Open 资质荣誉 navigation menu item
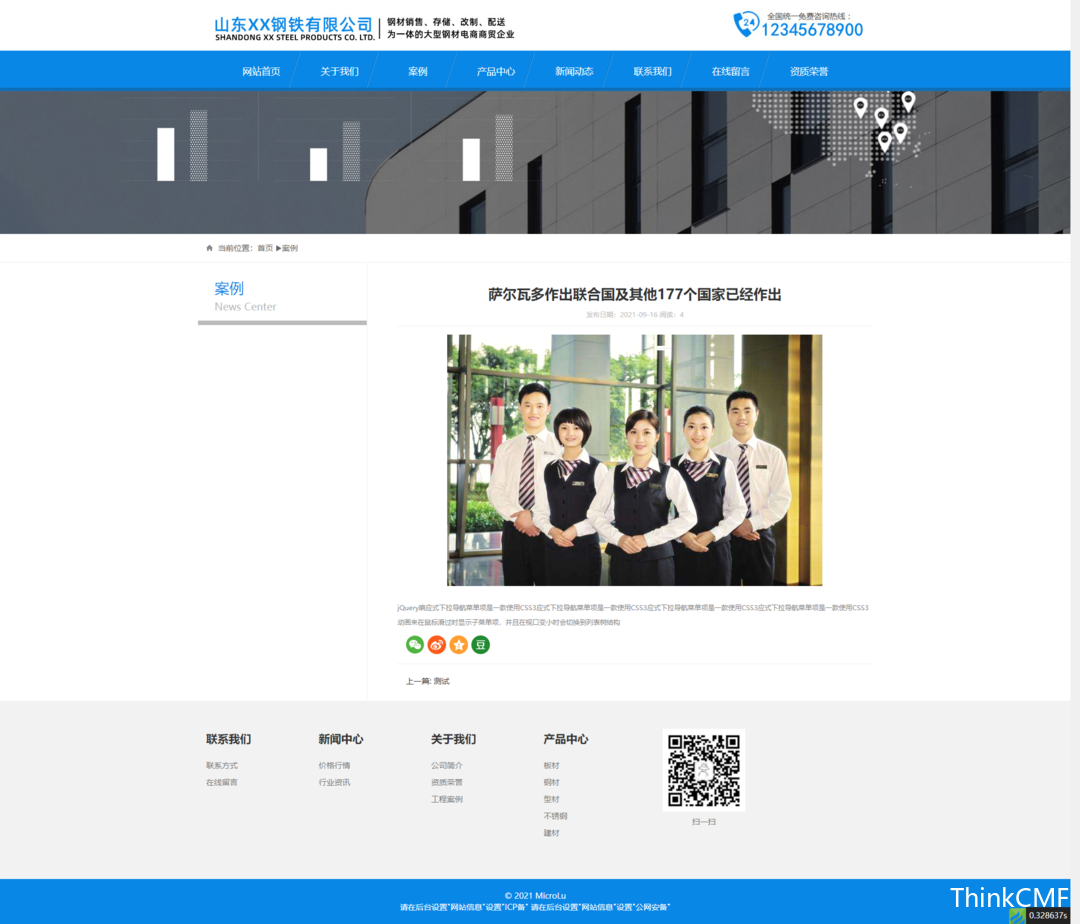This screenshot has height=924, width=1080. tap(808, 71)
